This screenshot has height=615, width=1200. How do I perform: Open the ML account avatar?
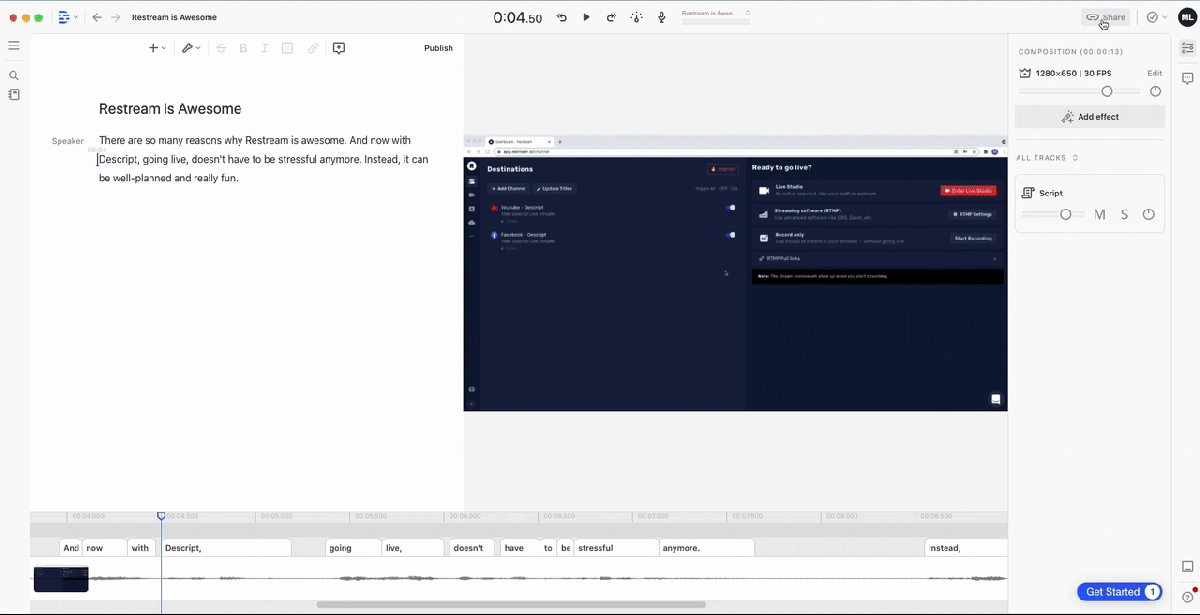coord(1186,17)
